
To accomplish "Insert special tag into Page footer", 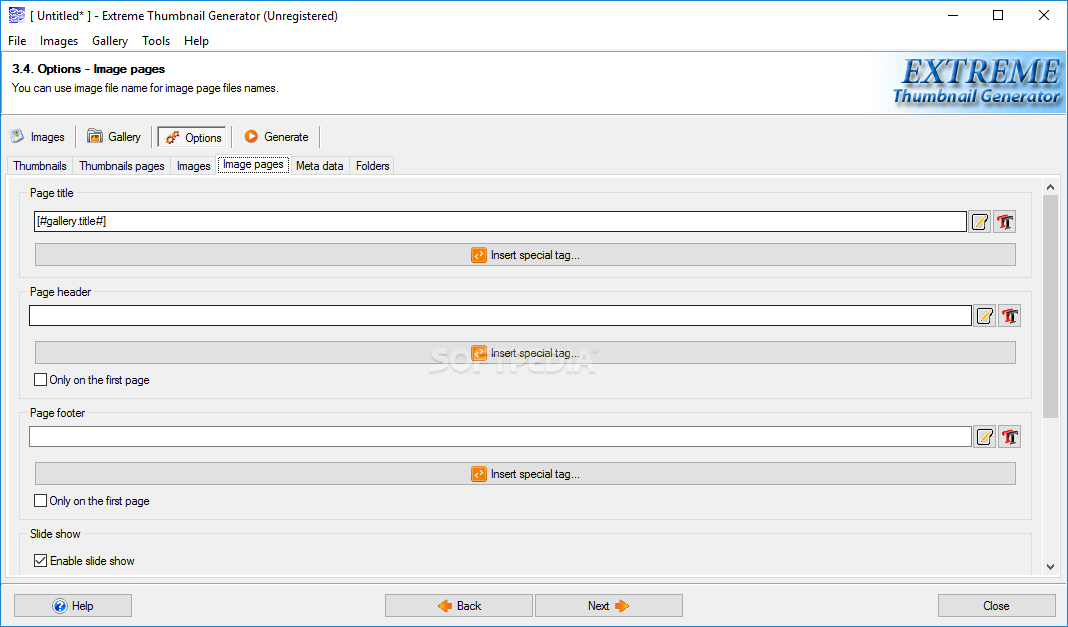I will point(525,474).
